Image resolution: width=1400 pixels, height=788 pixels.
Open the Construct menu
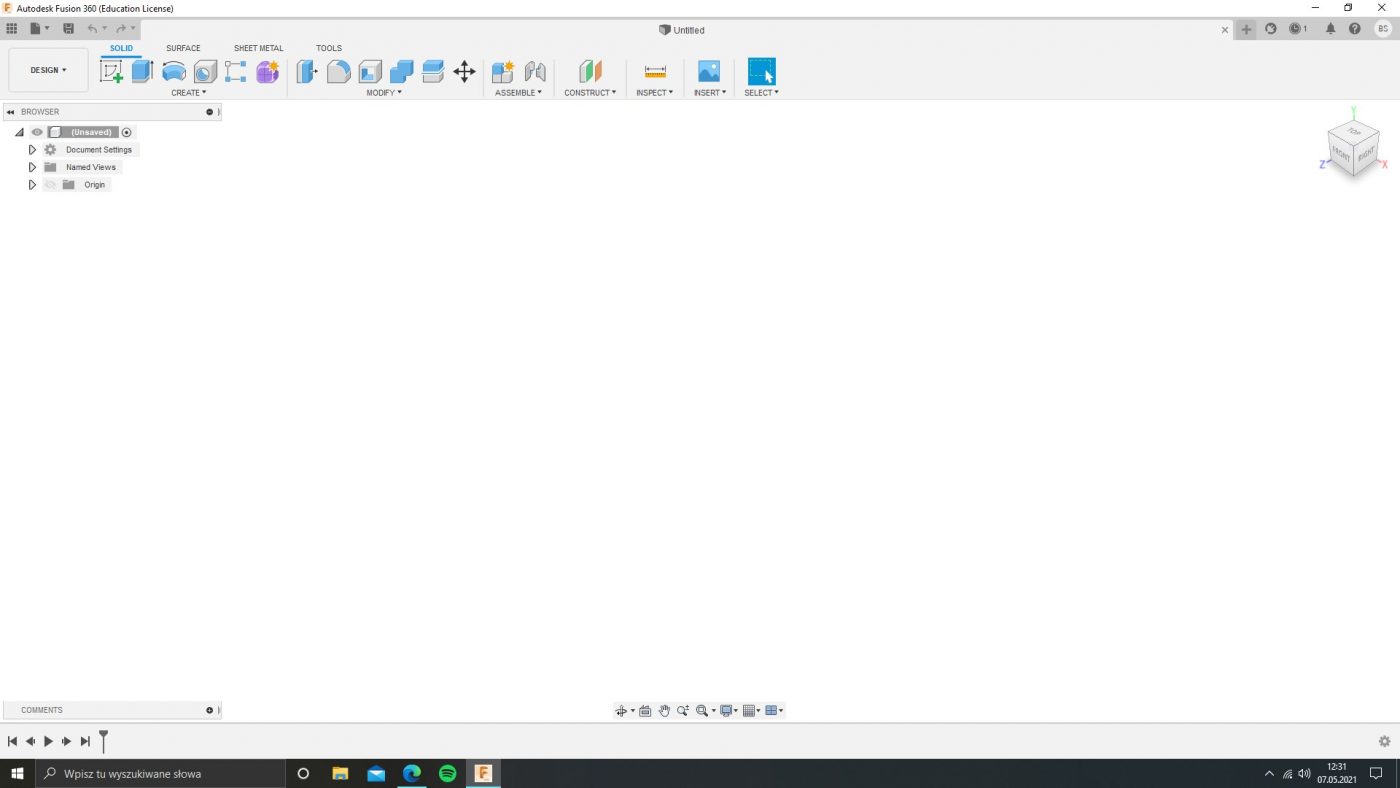pyautogui.click(x=590, y=92)
